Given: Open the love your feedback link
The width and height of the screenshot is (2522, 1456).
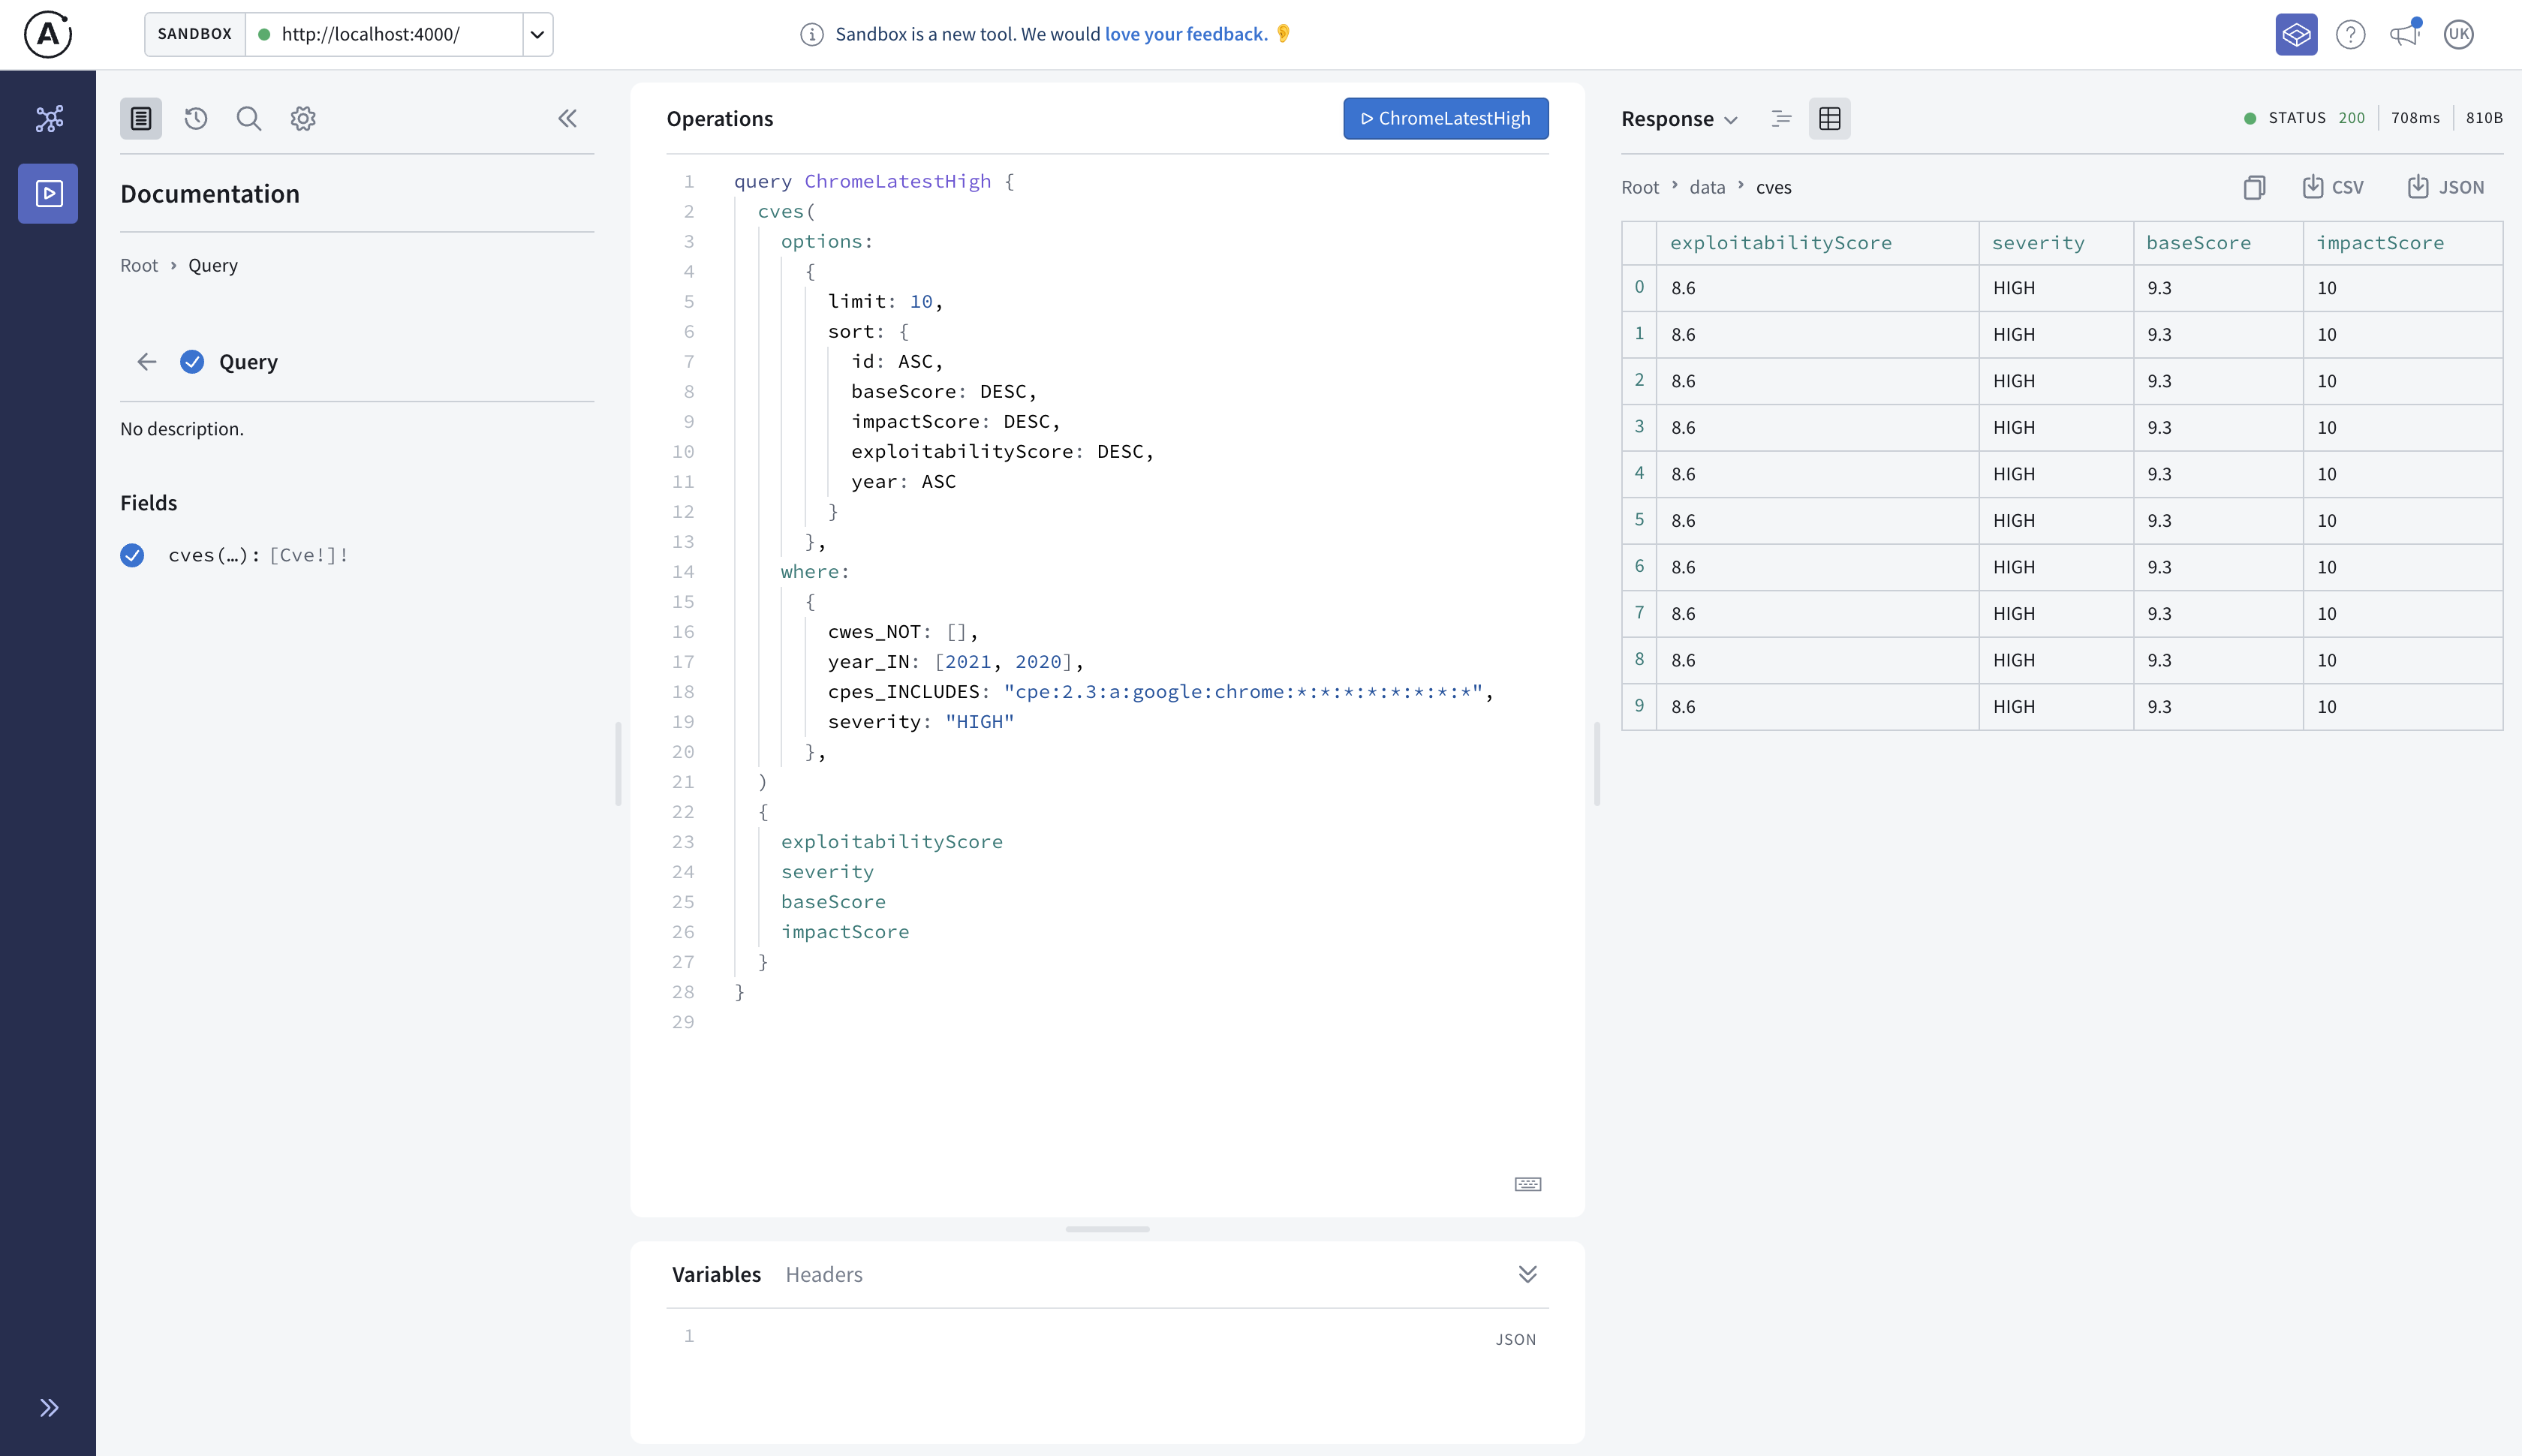Looking at the screenshot, I should click(x=1185, y=34).
